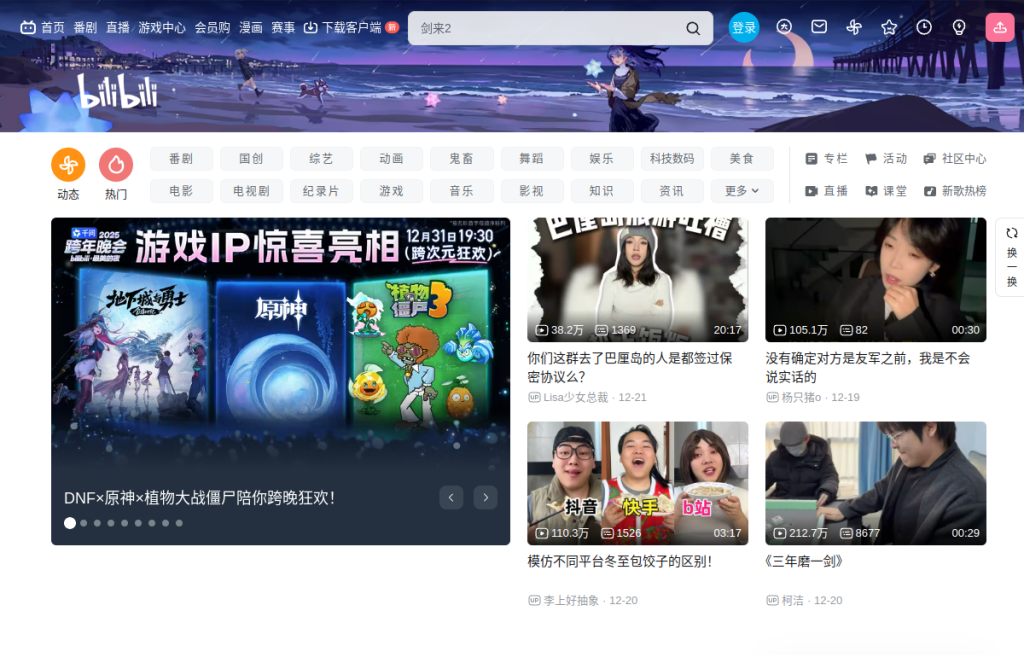Viewport: 1024px width, 655px height.
Task: Click the blue 登录 avatar button
Action: (x=744, y=27)
